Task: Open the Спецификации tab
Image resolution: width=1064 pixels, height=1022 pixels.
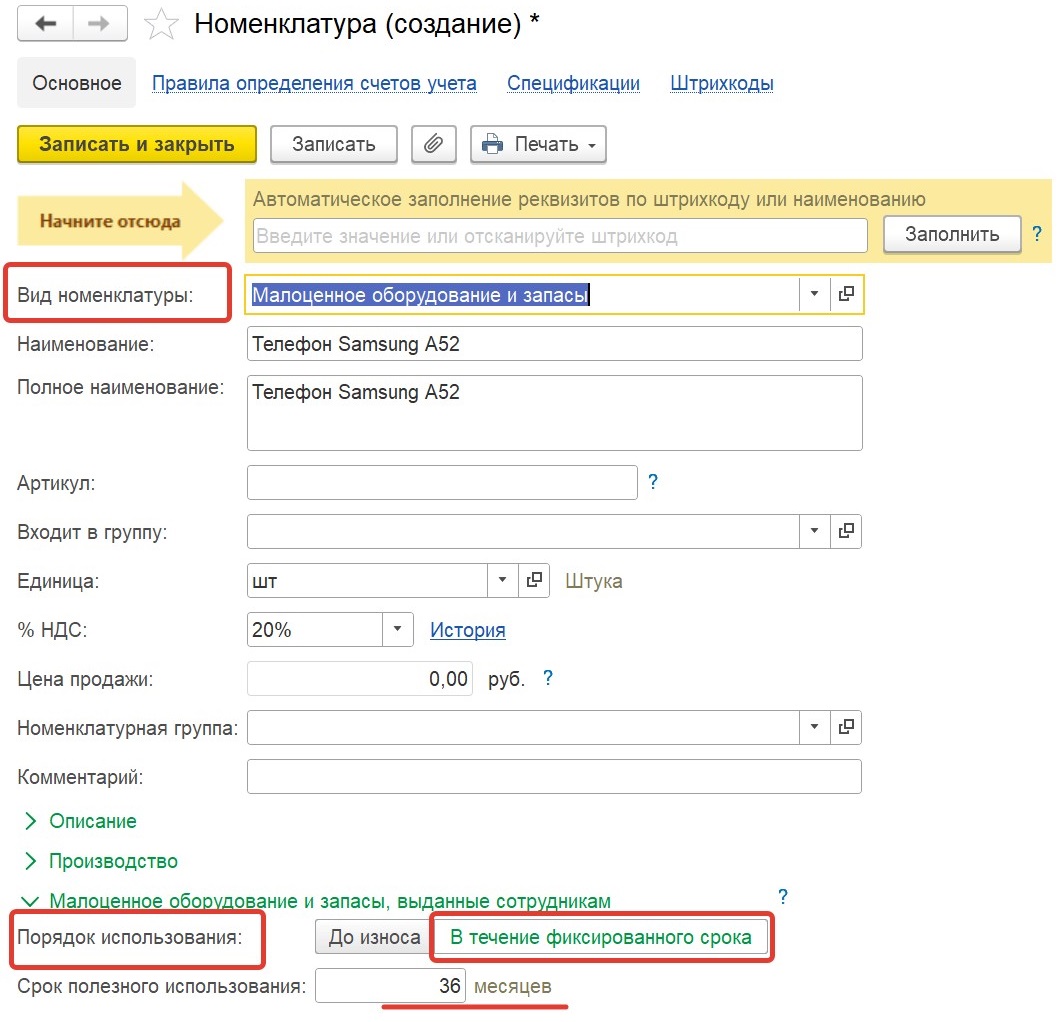Action: coord(573,83)
